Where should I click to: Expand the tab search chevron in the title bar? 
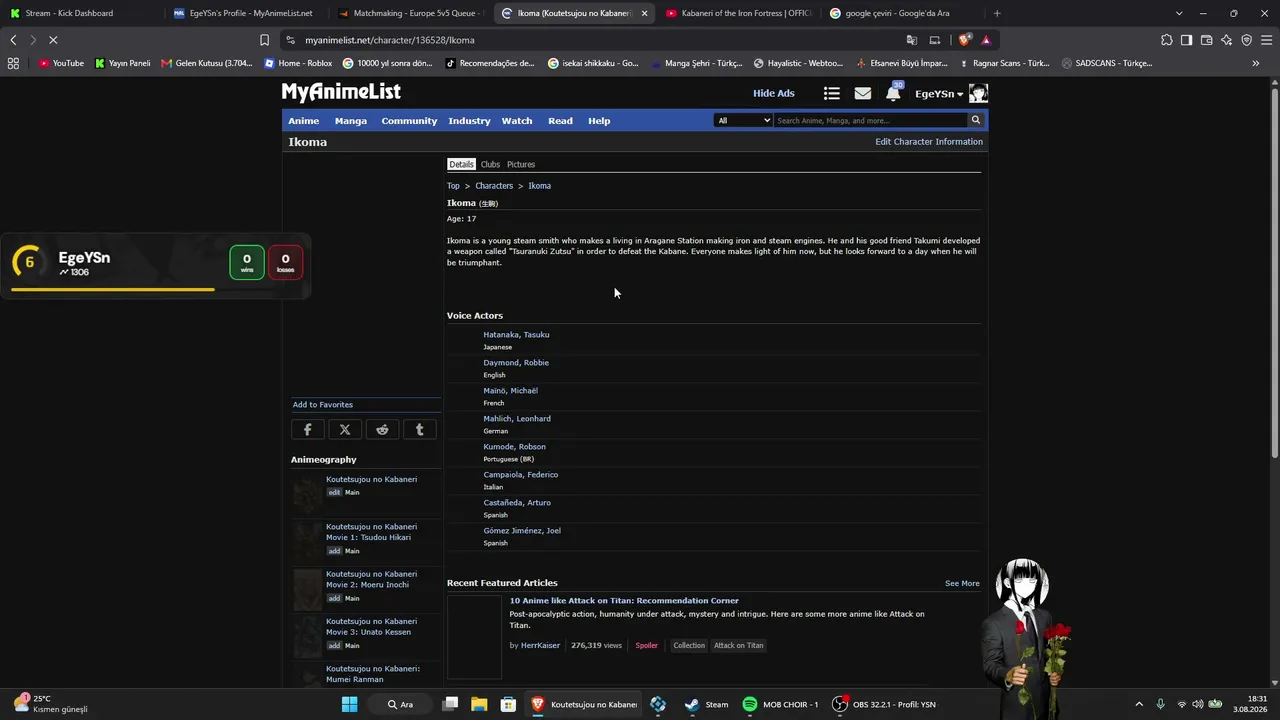[x=1179, y=13]
